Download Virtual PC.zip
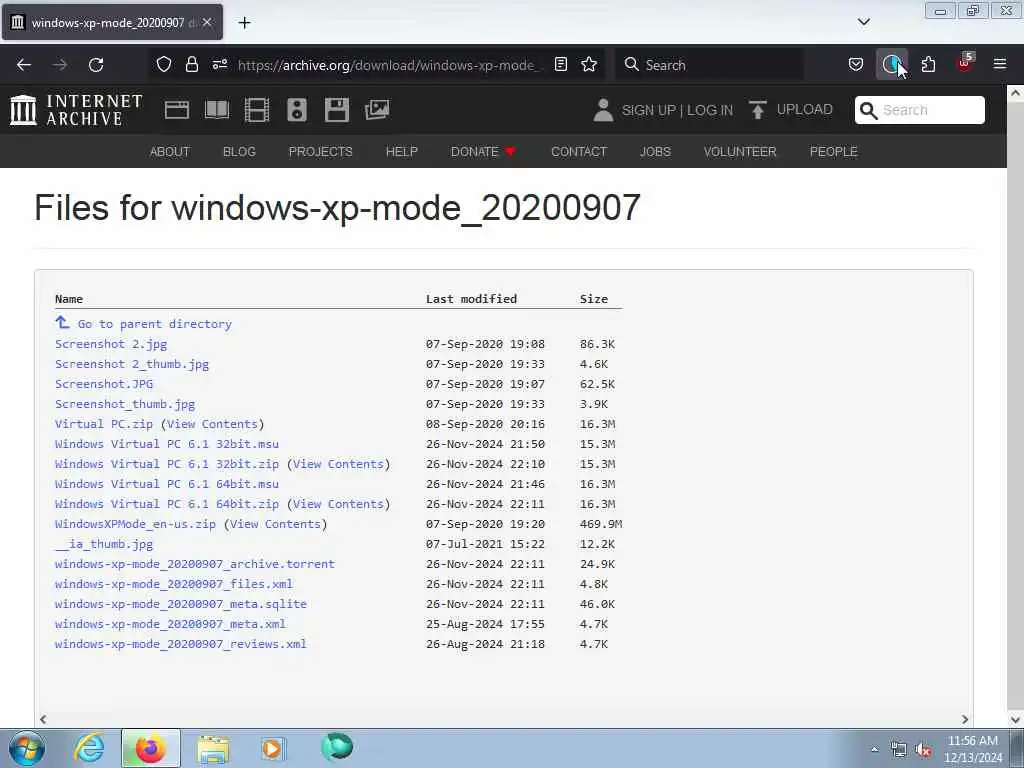Viewport: 1024px width, 768px height. click(104, 424)
